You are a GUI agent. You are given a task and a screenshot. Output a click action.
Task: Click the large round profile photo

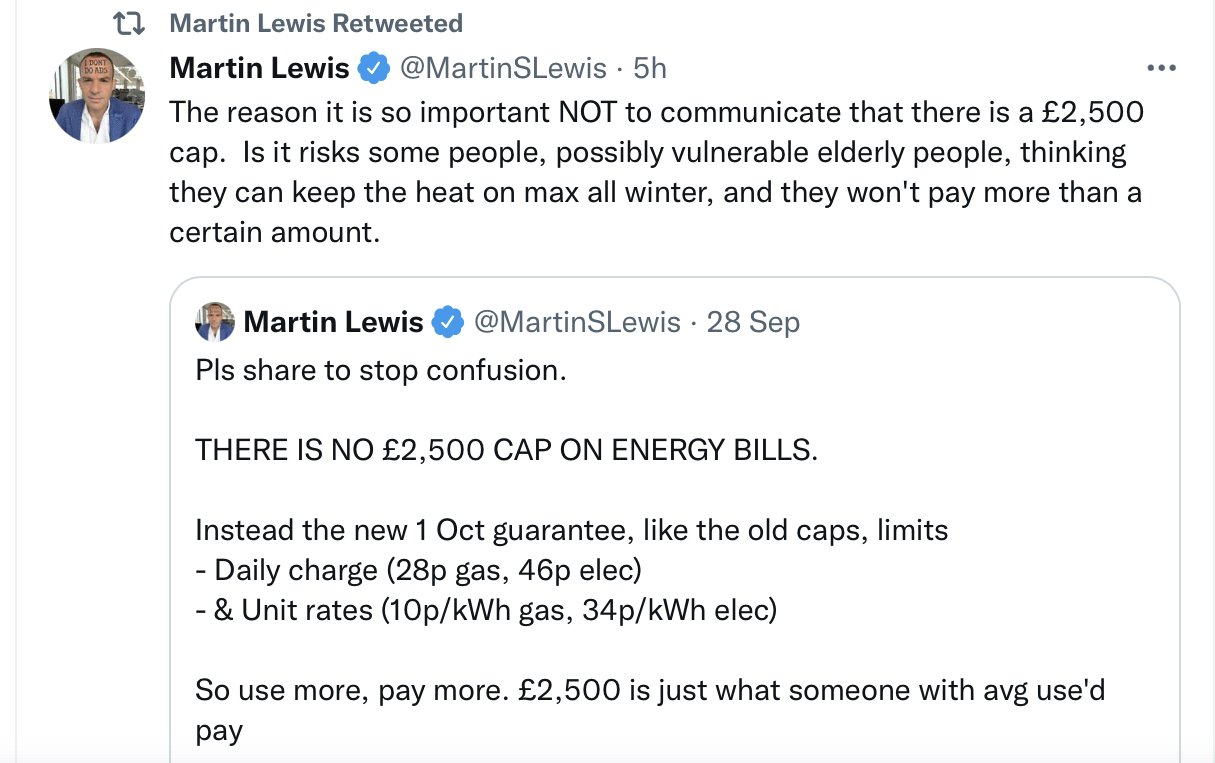click(x=97, y=95)
